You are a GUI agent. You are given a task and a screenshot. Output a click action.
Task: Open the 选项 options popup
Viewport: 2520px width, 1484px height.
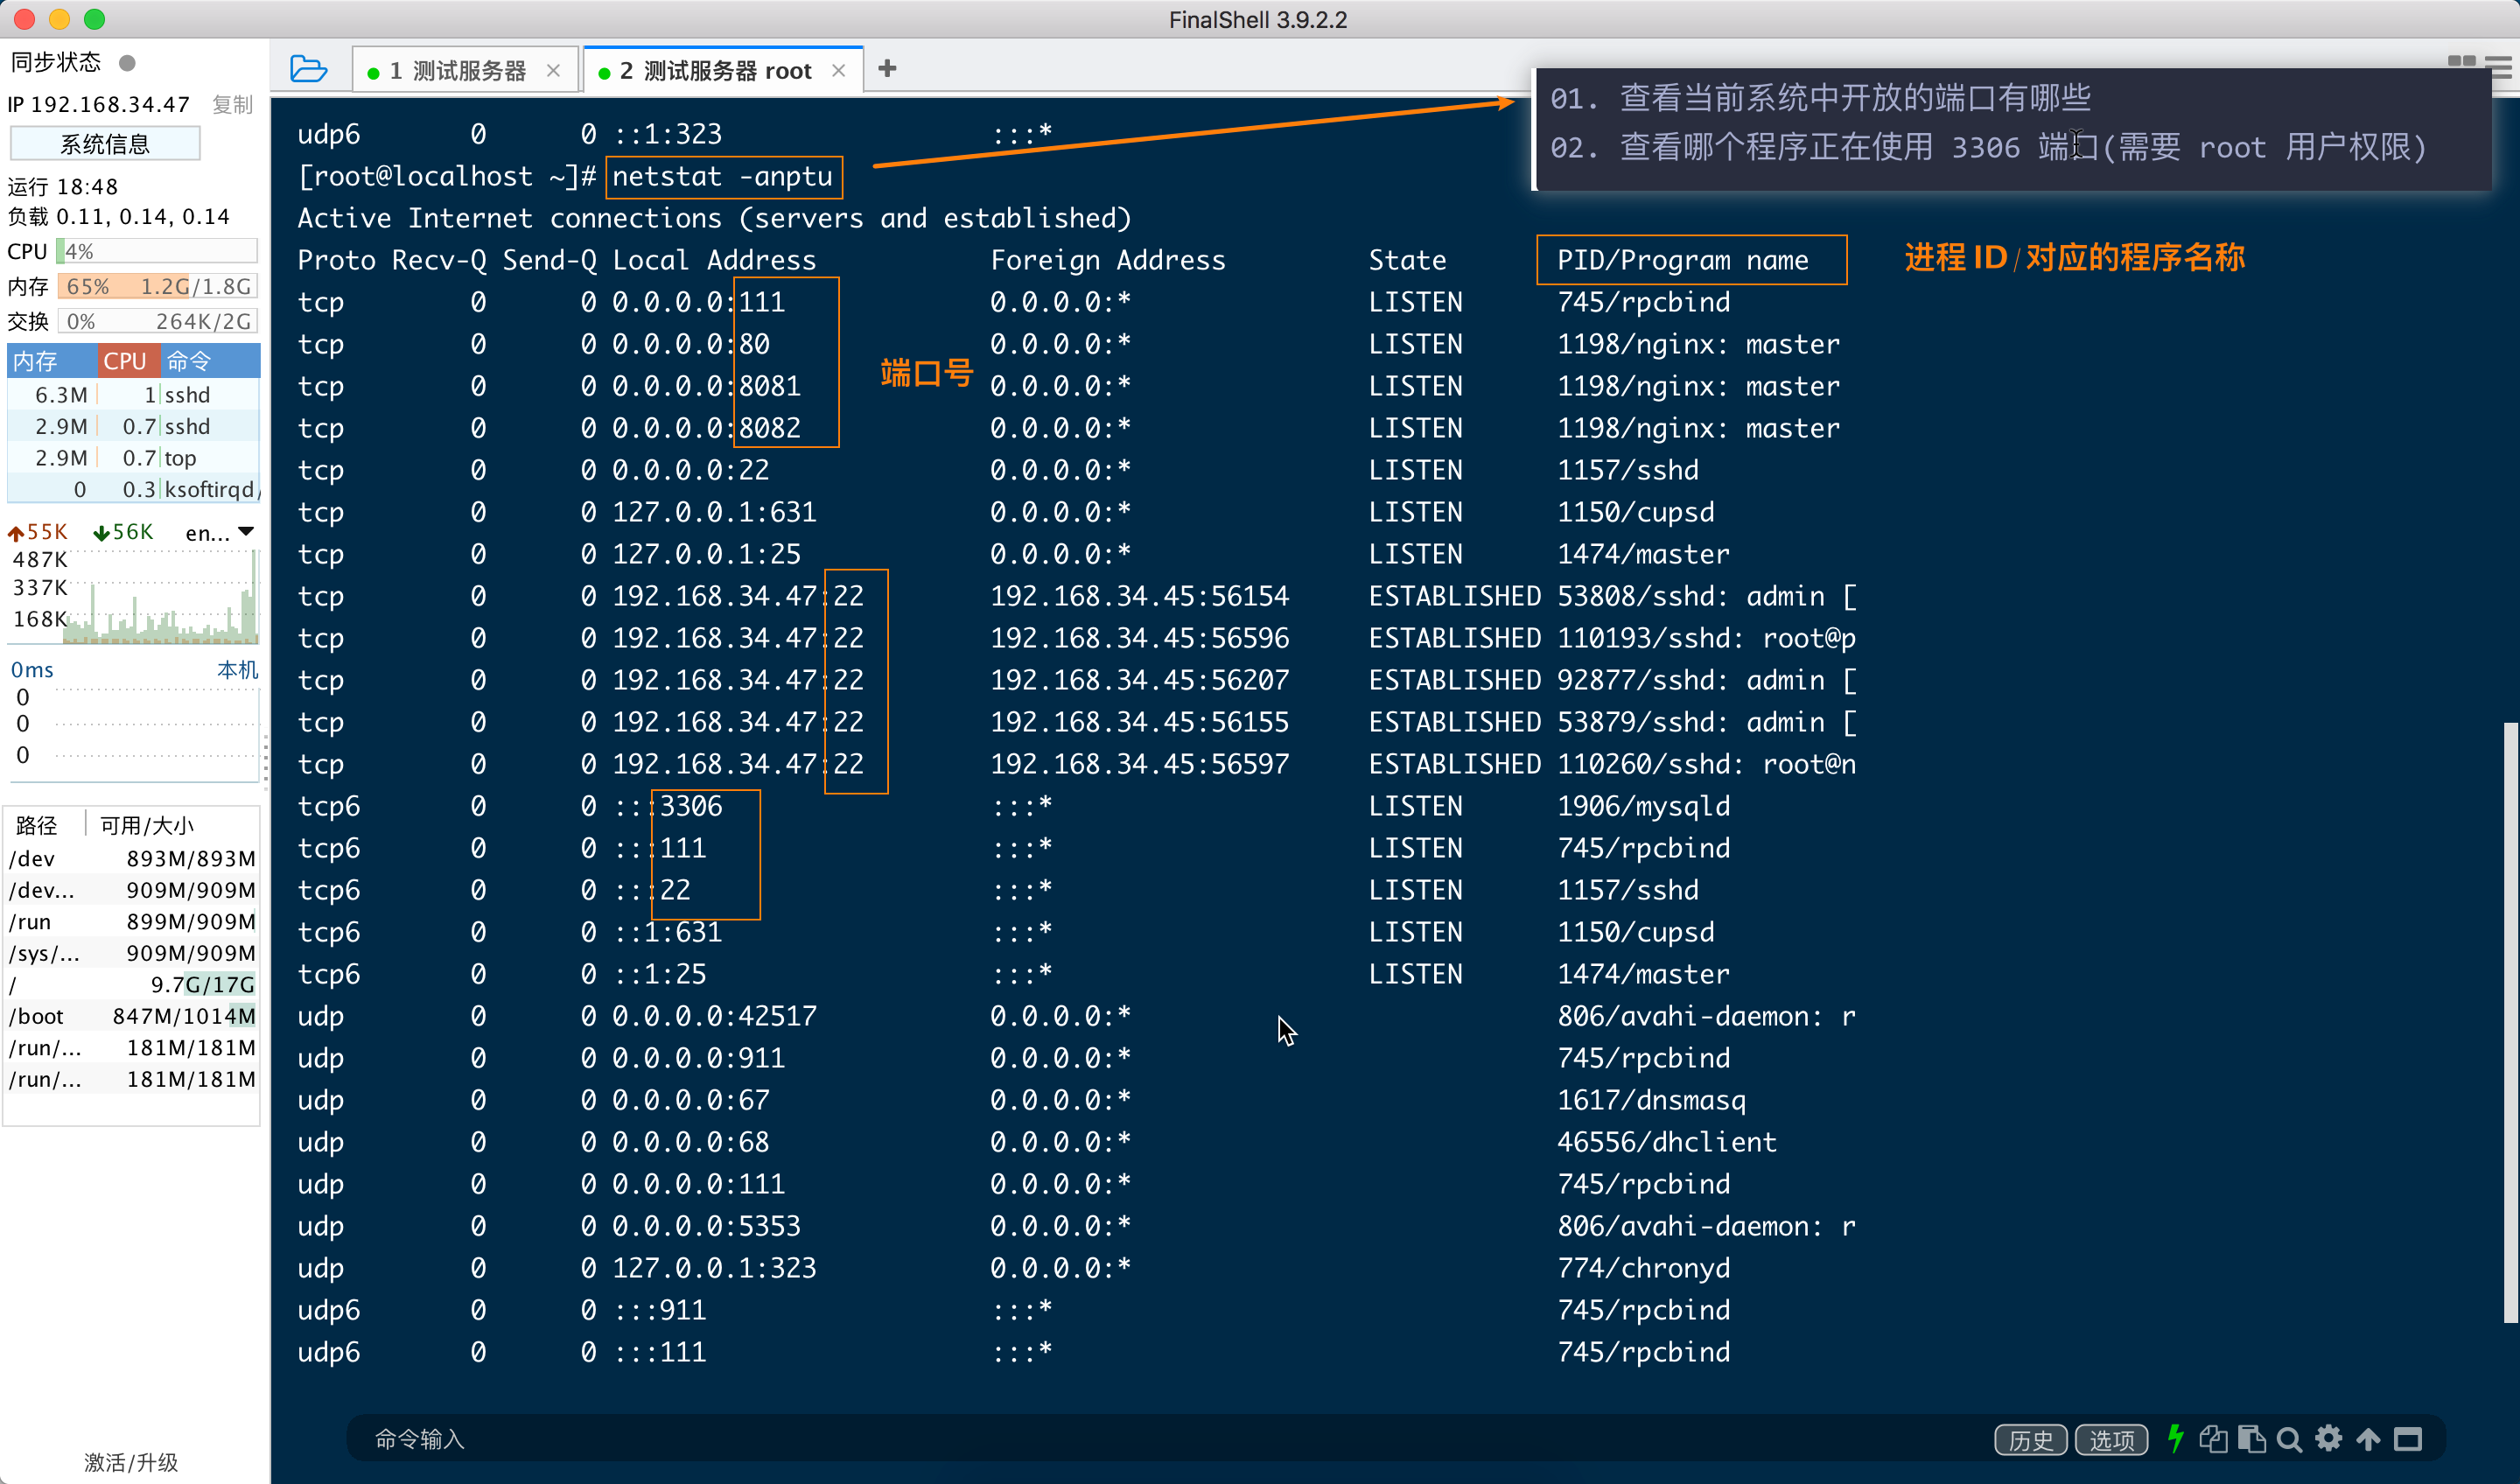click(x=2111, y=1439)
